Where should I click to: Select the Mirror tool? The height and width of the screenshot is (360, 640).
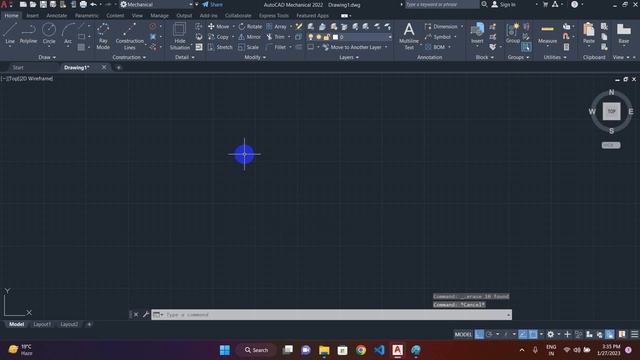point(249,37)
